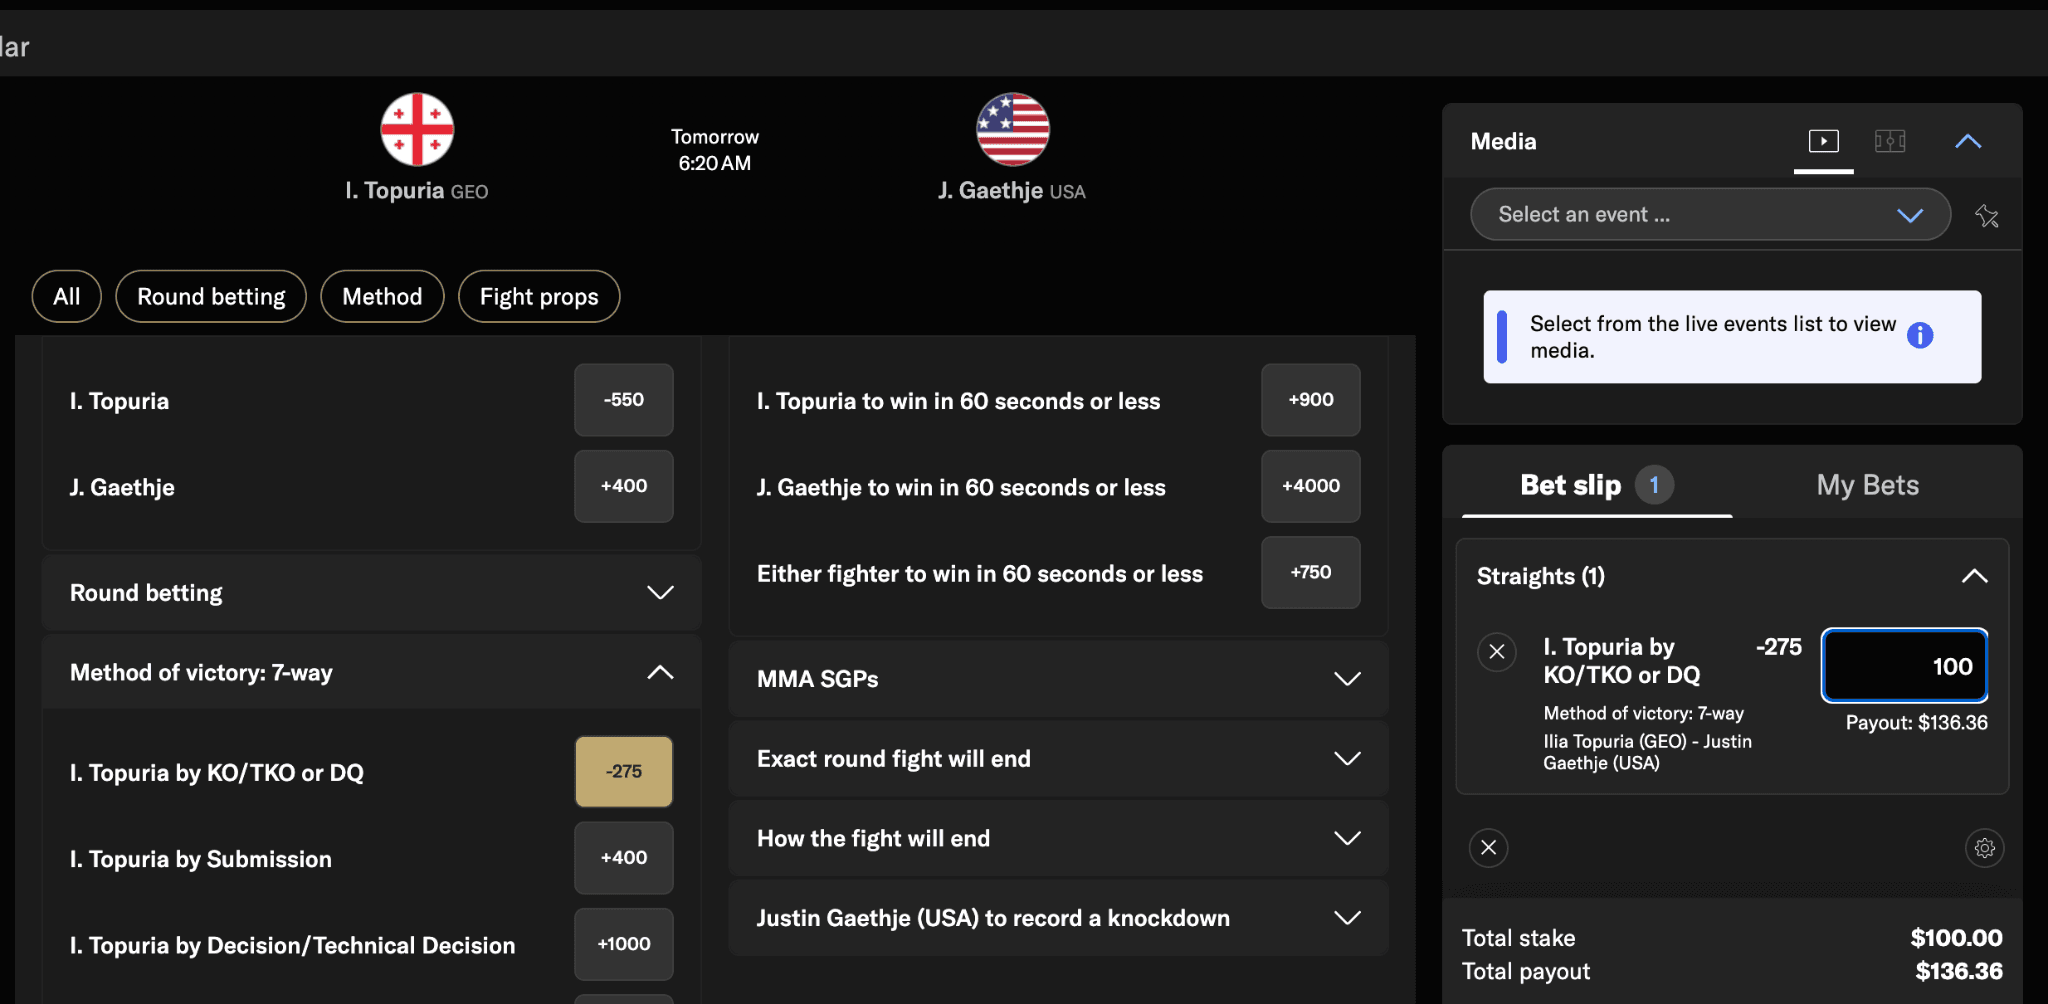Click the -275 odds in bet slip
The image size is (2048, 1004).
pos(1778,647)
